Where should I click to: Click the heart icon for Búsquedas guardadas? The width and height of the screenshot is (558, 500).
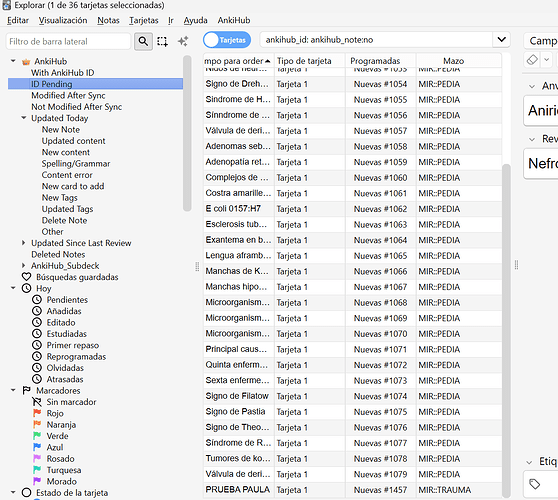26,277
